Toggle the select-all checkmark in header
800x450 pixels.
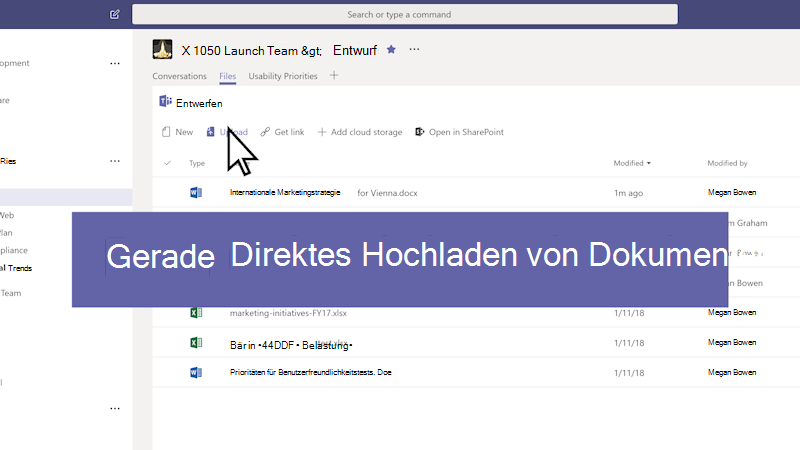pyautogui.click(x=167, y=163)
